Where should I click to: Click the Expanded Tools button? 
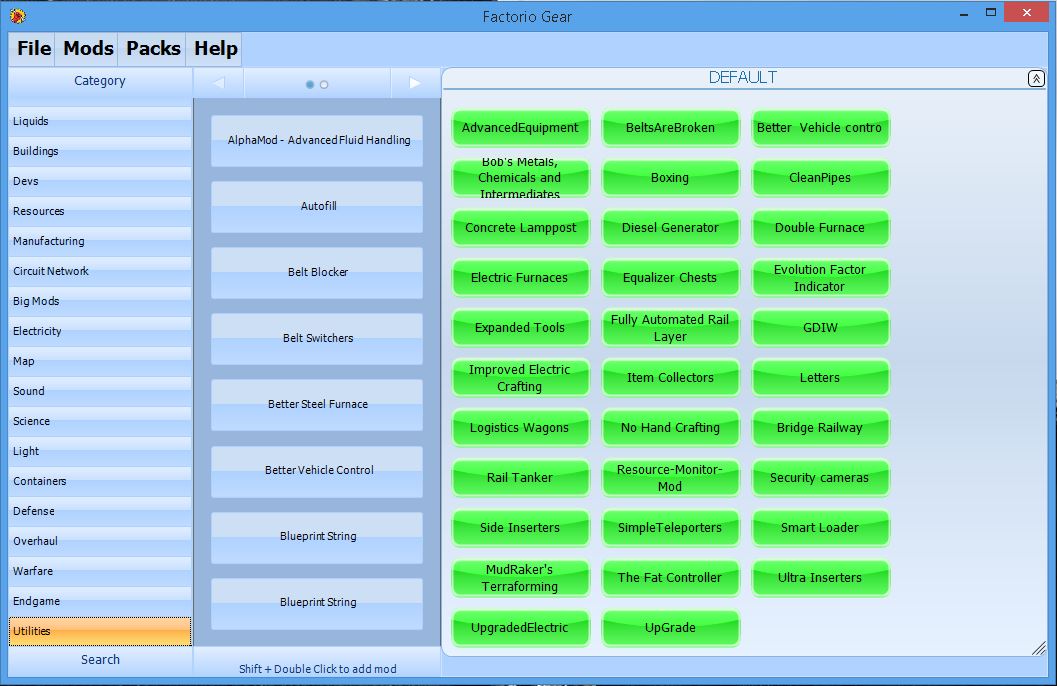pyautogui.click(x=520, y=328)
